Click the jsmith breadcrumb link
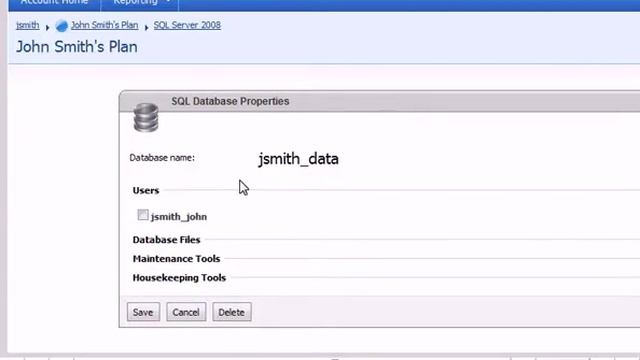The height and width of the screenshot is (360, 640). click(28, 25)
